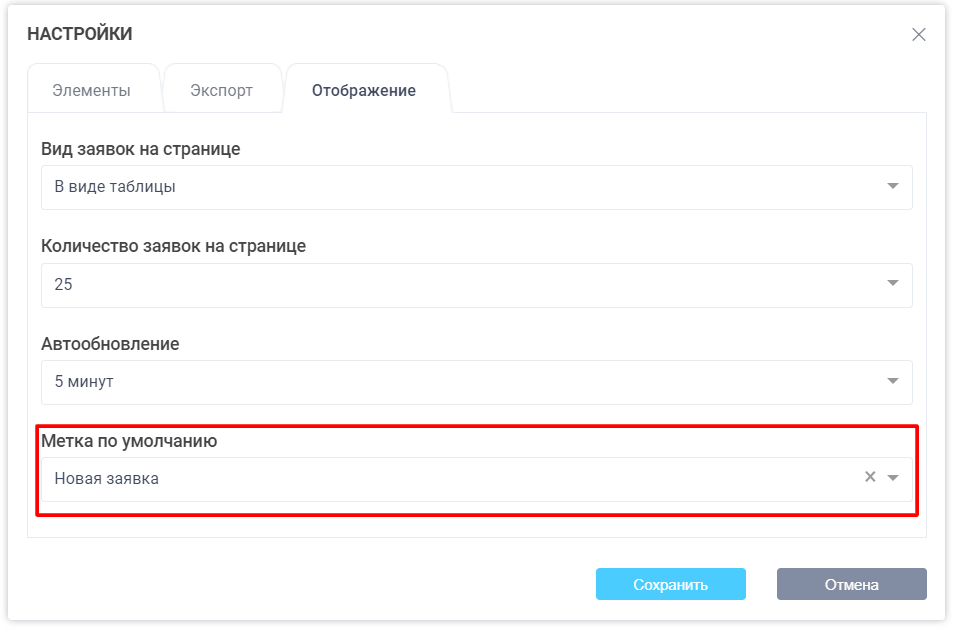Click the arrow icon in Вид заявок dropdown
Viewport: 953px width, 628px height.
tap(893, 187)
